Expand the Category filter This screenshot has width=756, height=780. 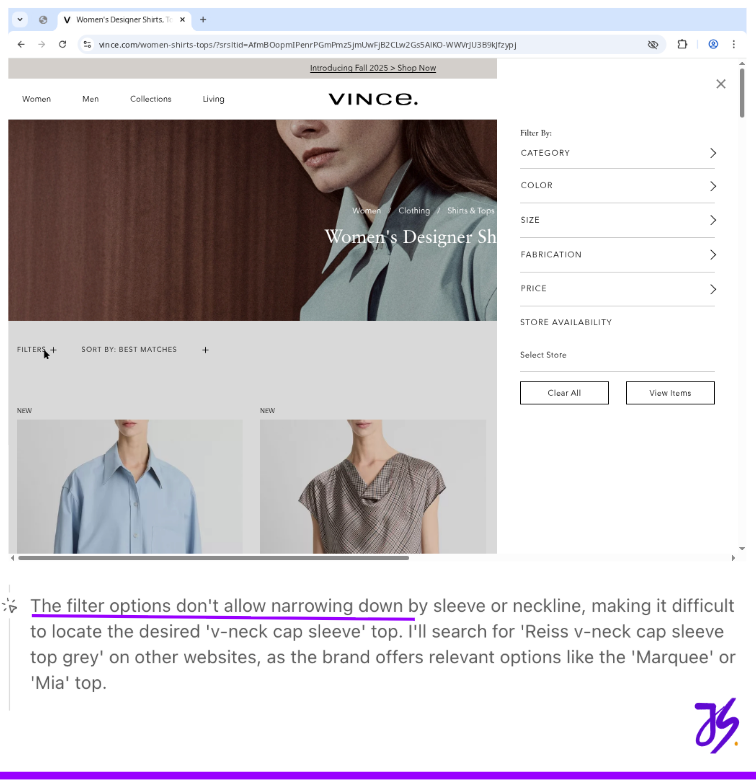point(617,153)
